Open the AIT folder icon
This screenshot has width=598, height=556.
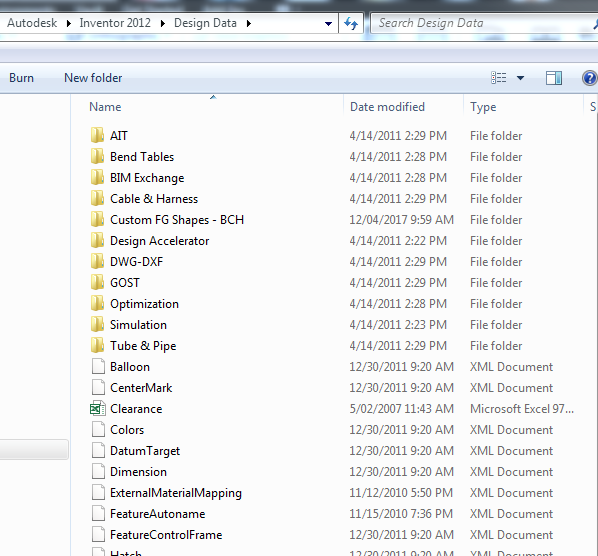pyautogui.click(x=97, y=135)
